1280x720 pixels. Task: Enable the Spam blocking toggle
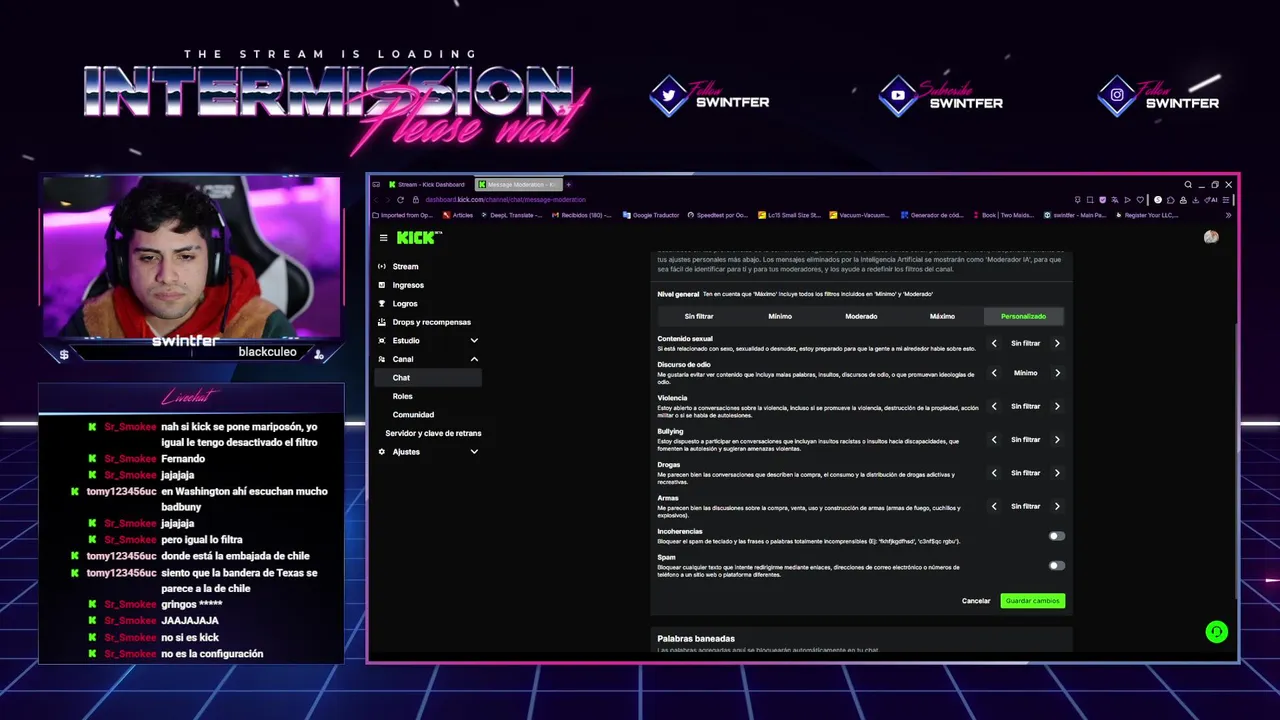coord(1056,566)
